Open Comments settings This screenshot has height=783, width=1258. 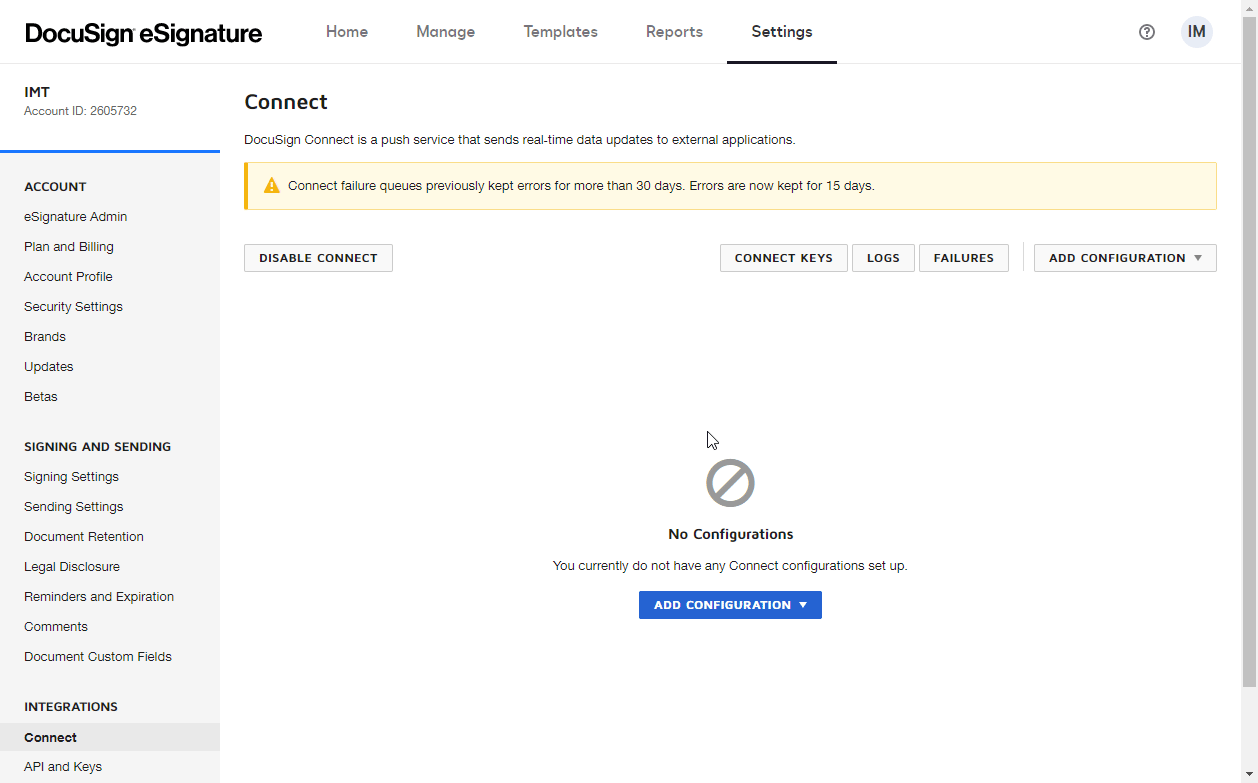point(56,627)
